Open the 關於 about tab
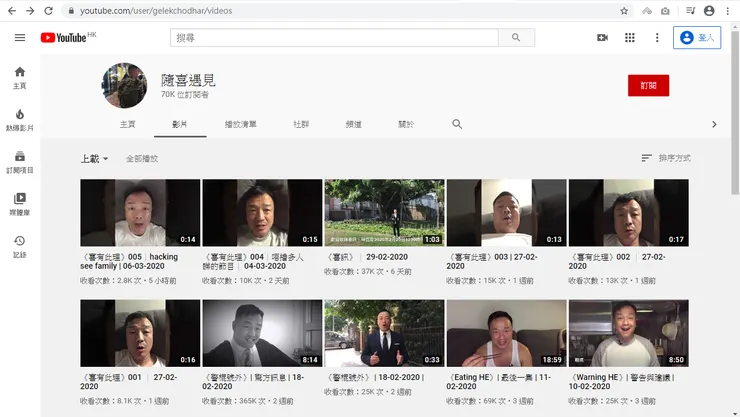740x417 pixels. tap(406, 124)
